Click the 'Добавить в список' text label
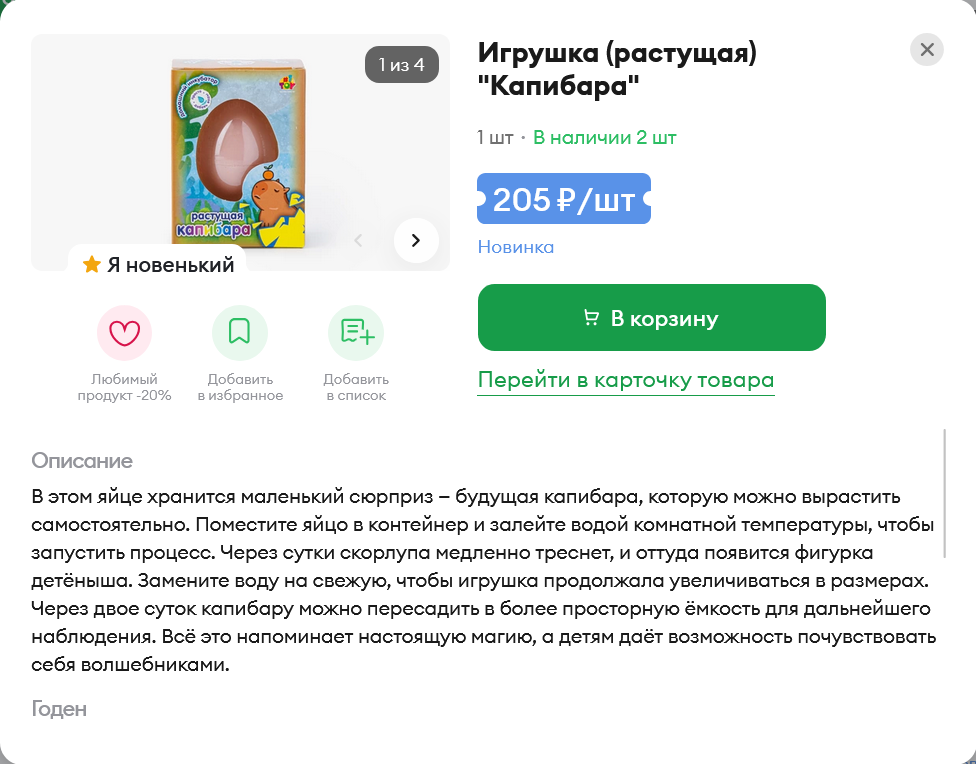This screenshot has height=764, width=976. click(x=356, y=387)
